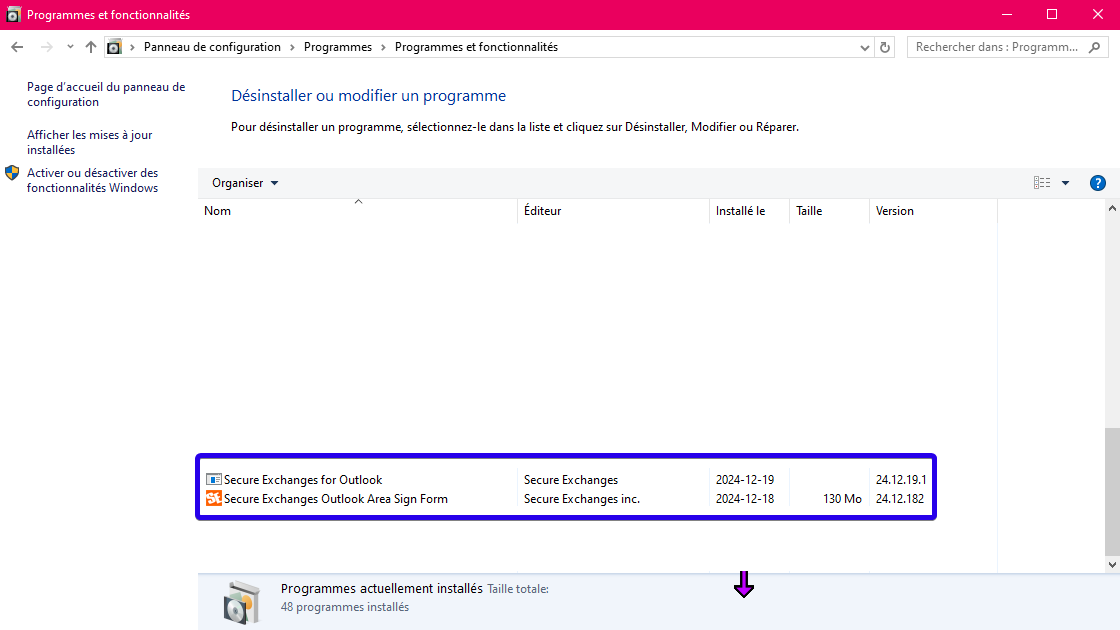Click Programmes et fonctionnalités breadcrumb

click(x=476, y=47)
